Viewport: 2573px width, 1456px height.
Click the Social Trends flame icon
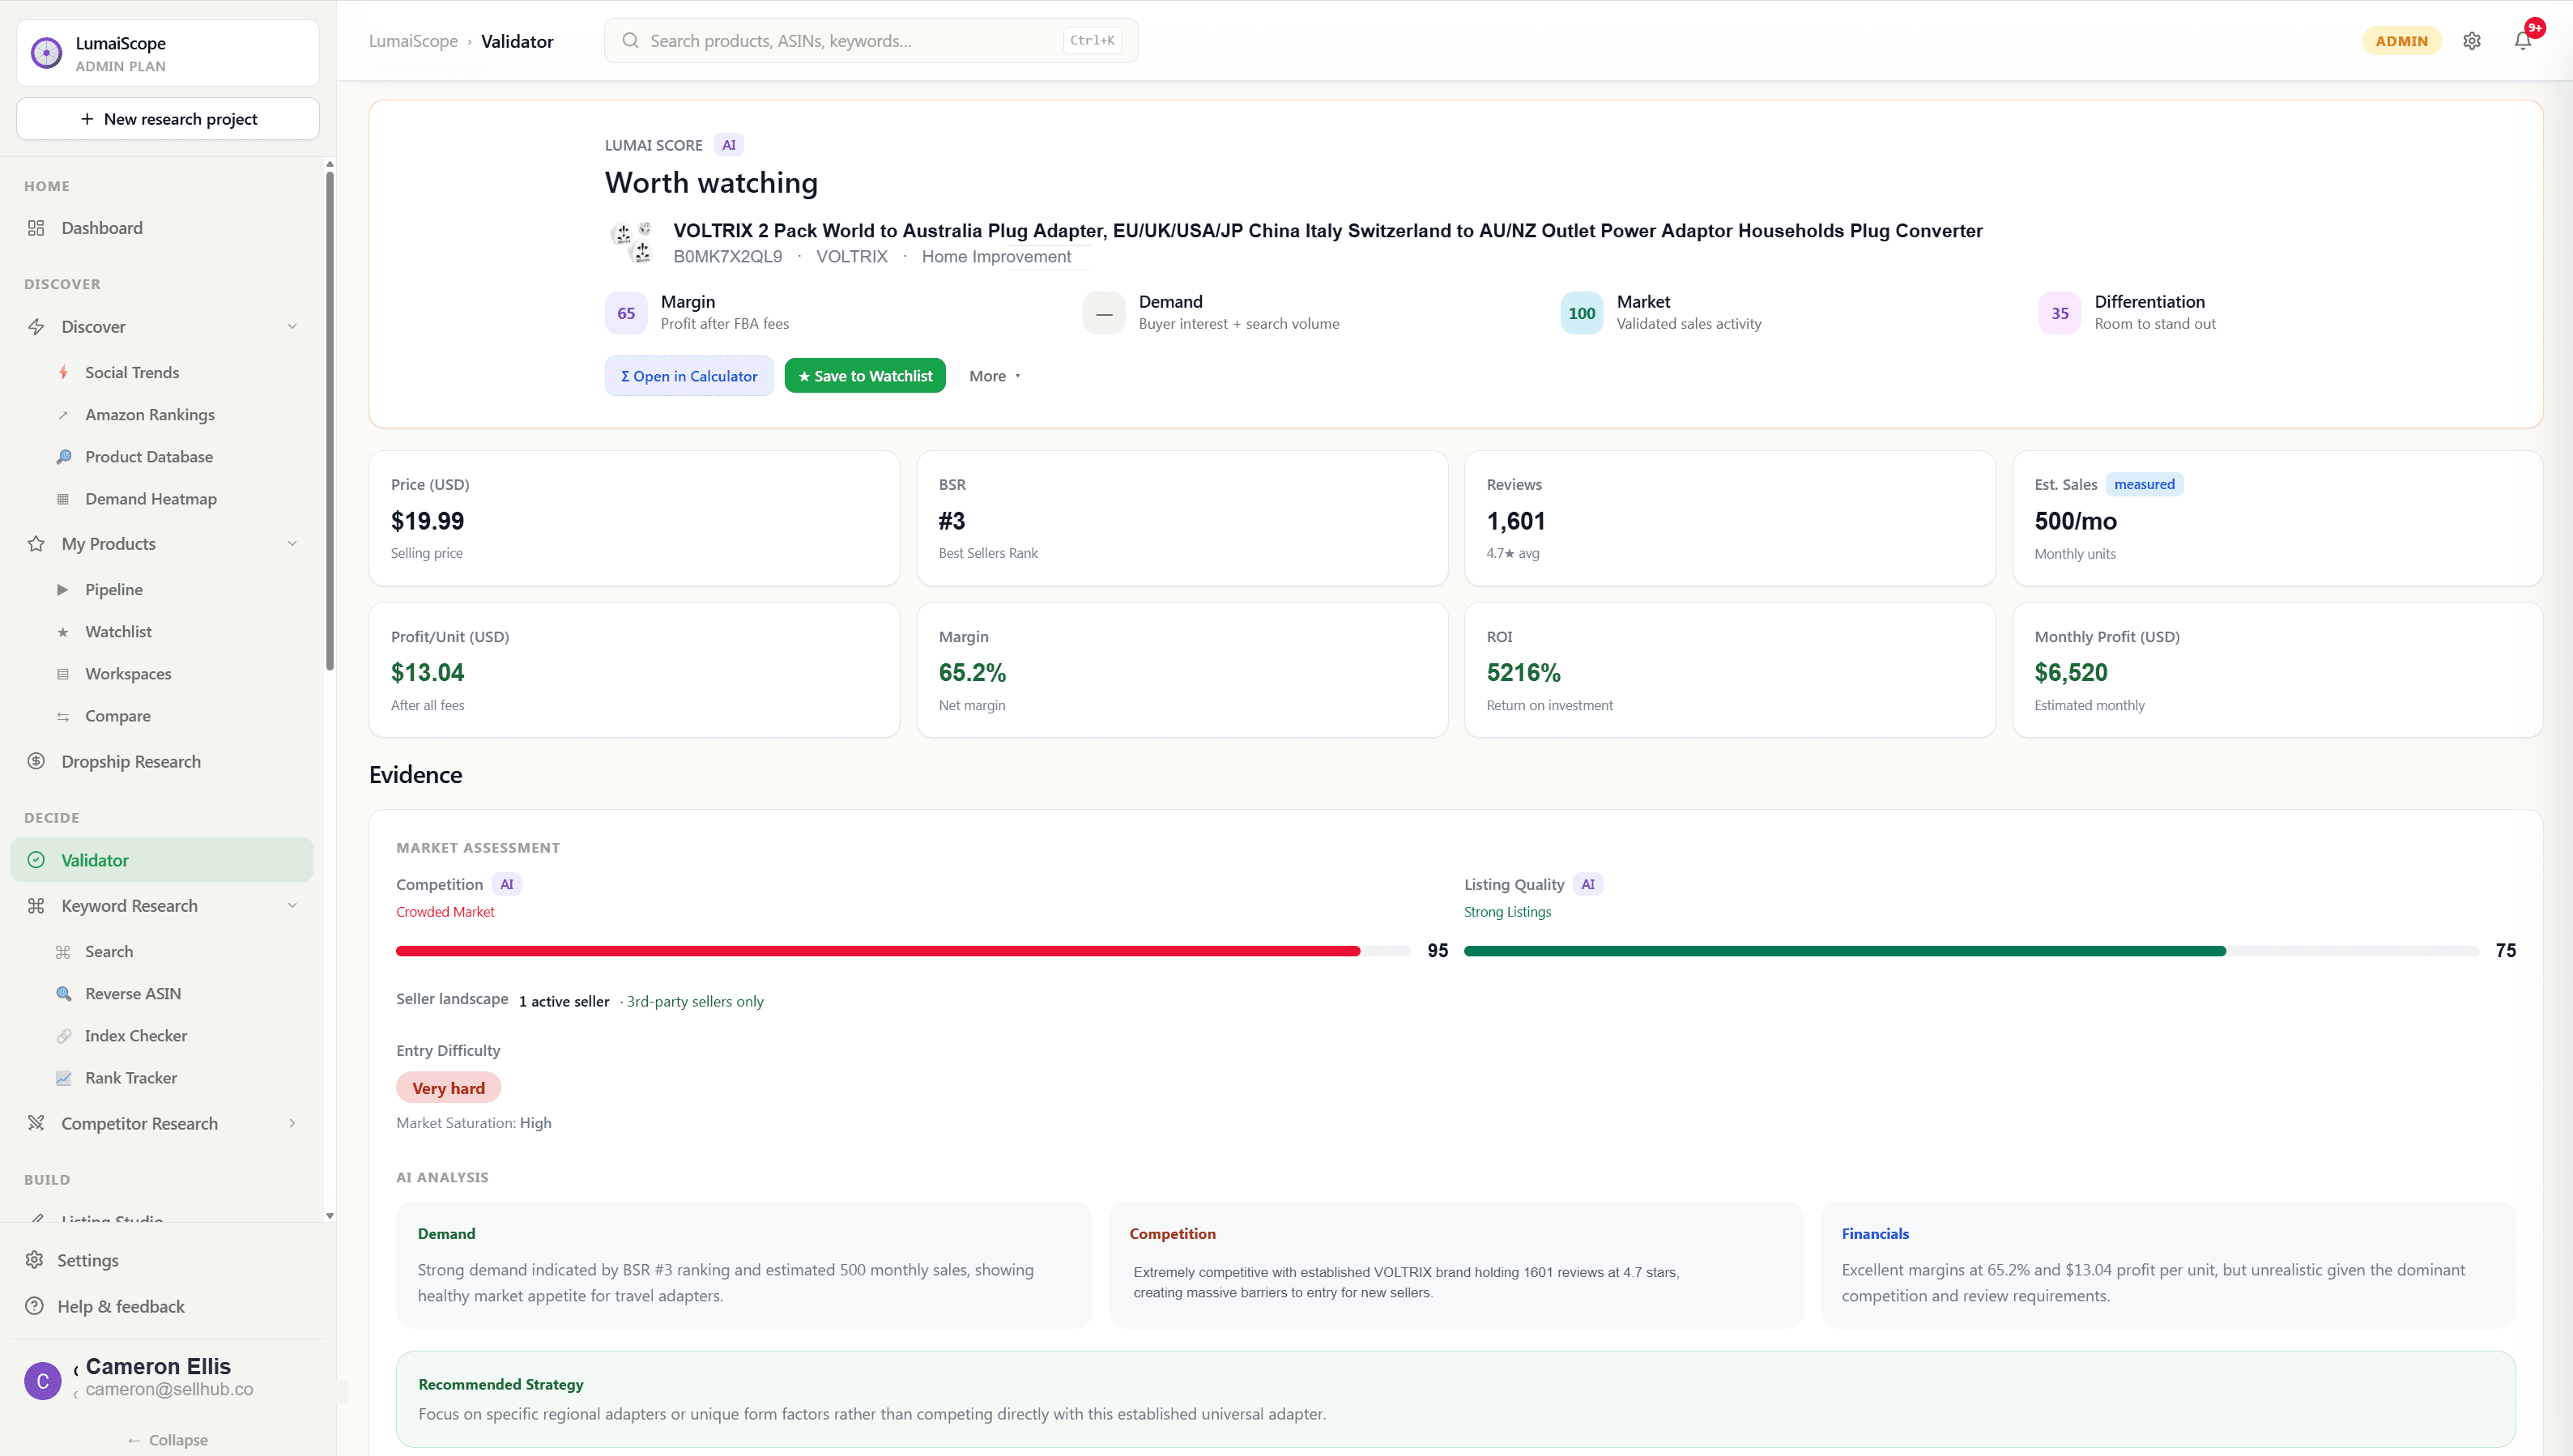(x=63, y=372)
